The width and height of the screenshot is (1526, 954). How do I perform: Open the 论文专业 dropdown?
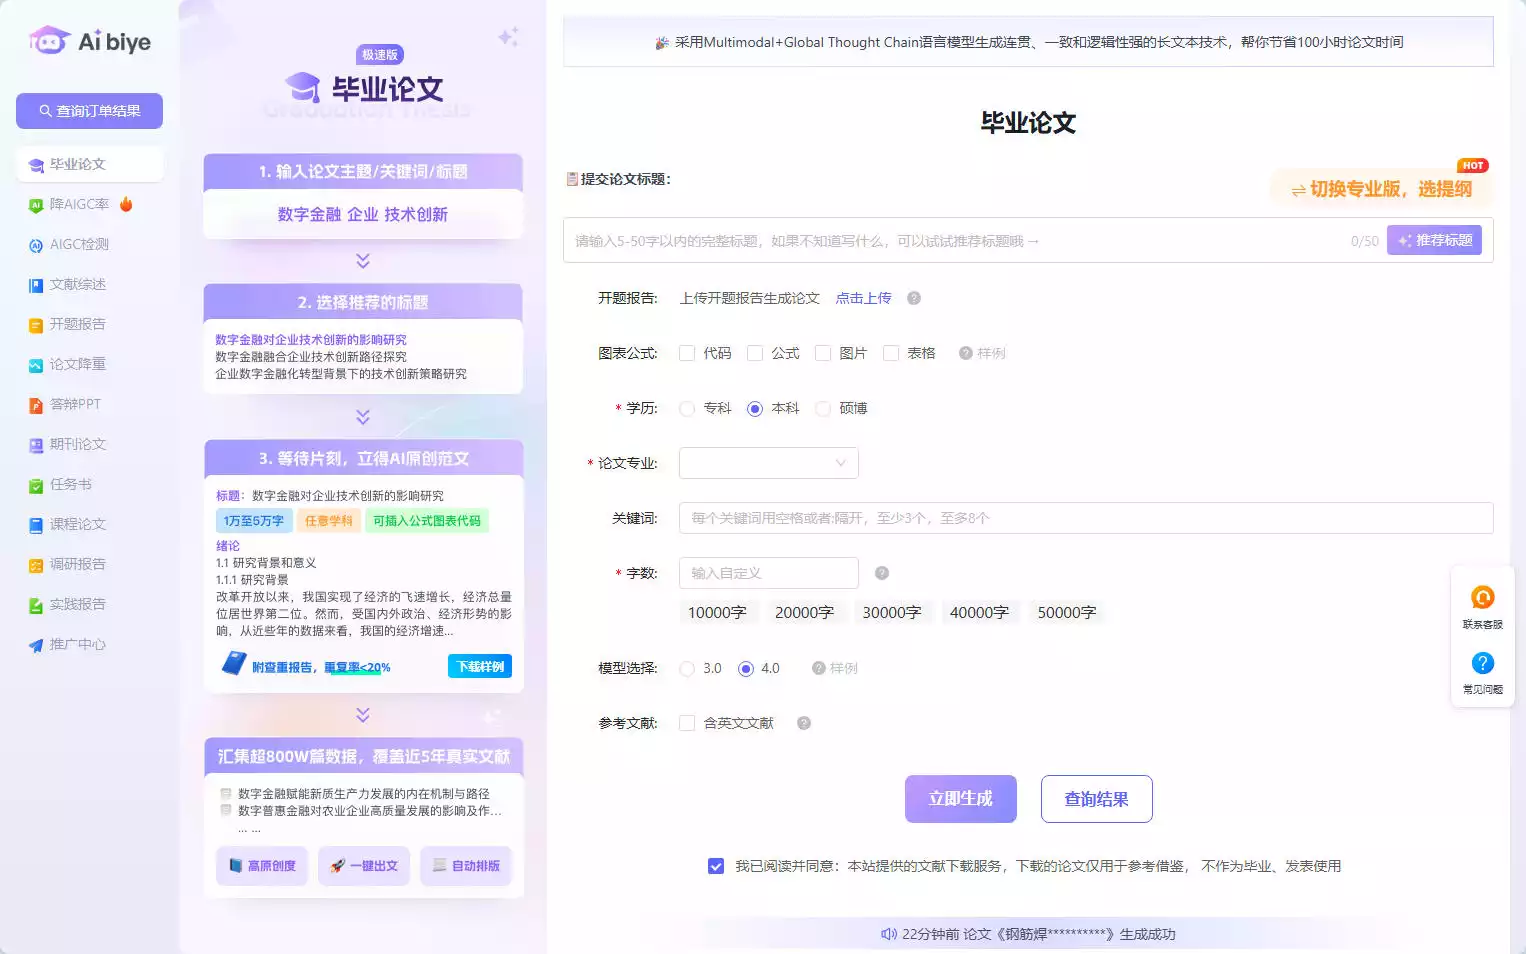click(x=768, y=463)
